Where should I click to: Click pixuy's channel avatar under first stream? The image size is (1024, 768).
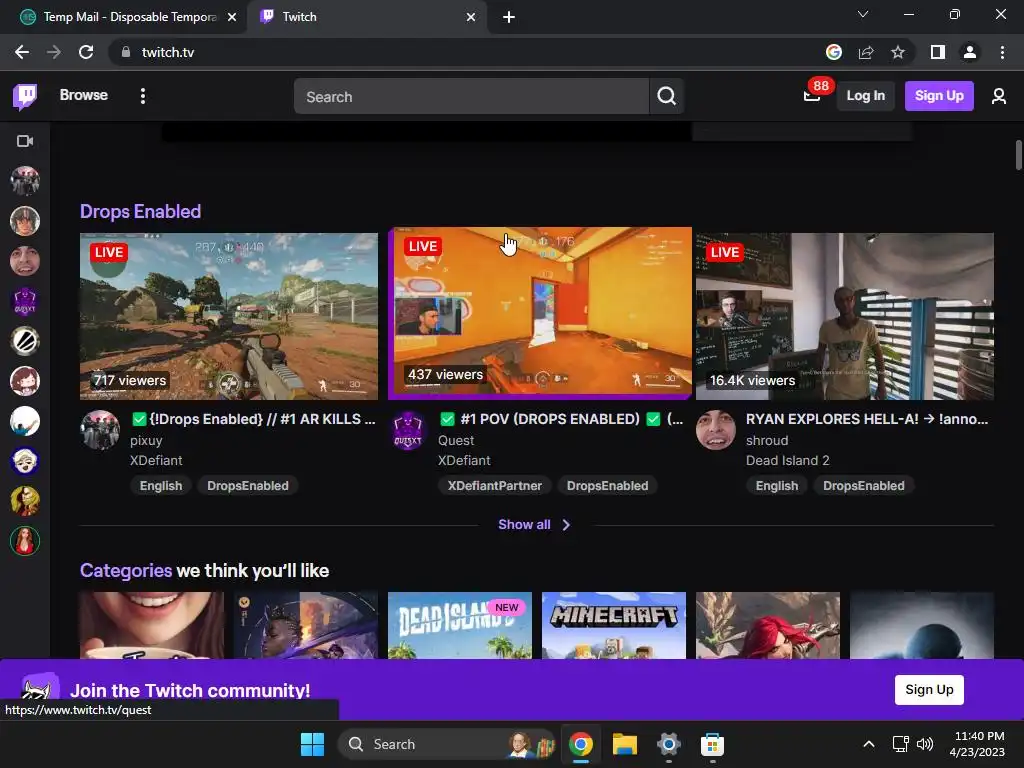click(x=100, y=430)
